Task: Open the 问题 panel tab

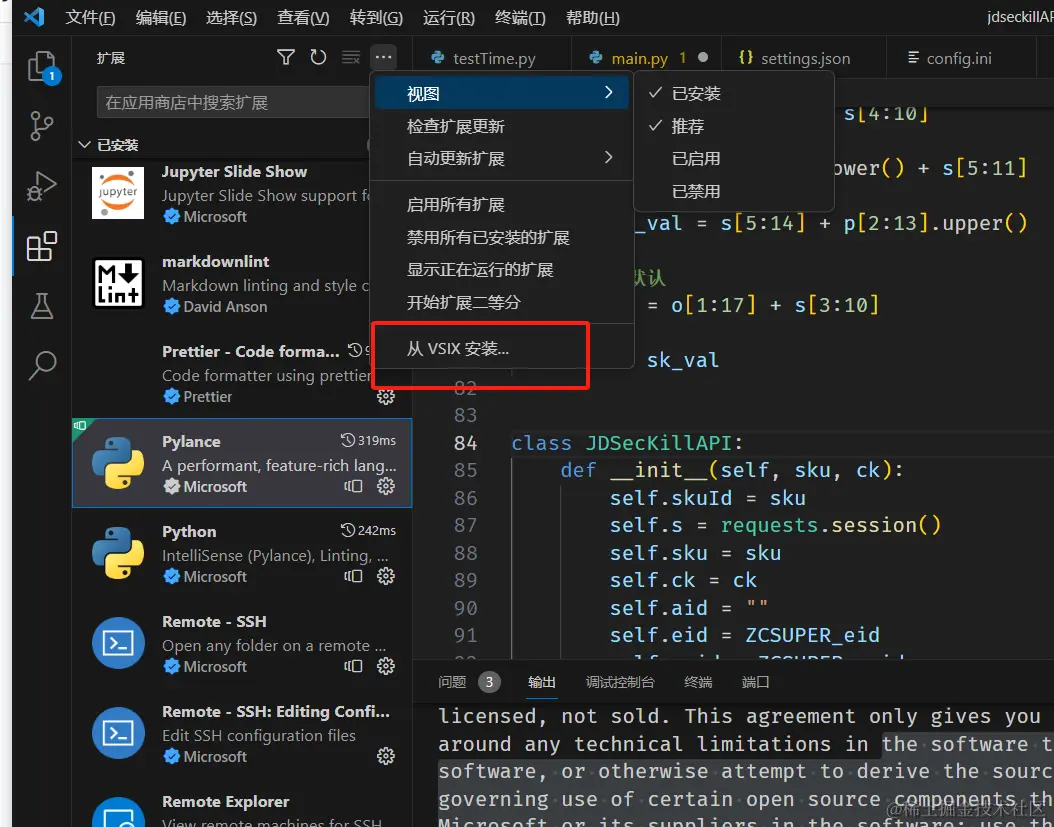Action: [x=469, y=682]
